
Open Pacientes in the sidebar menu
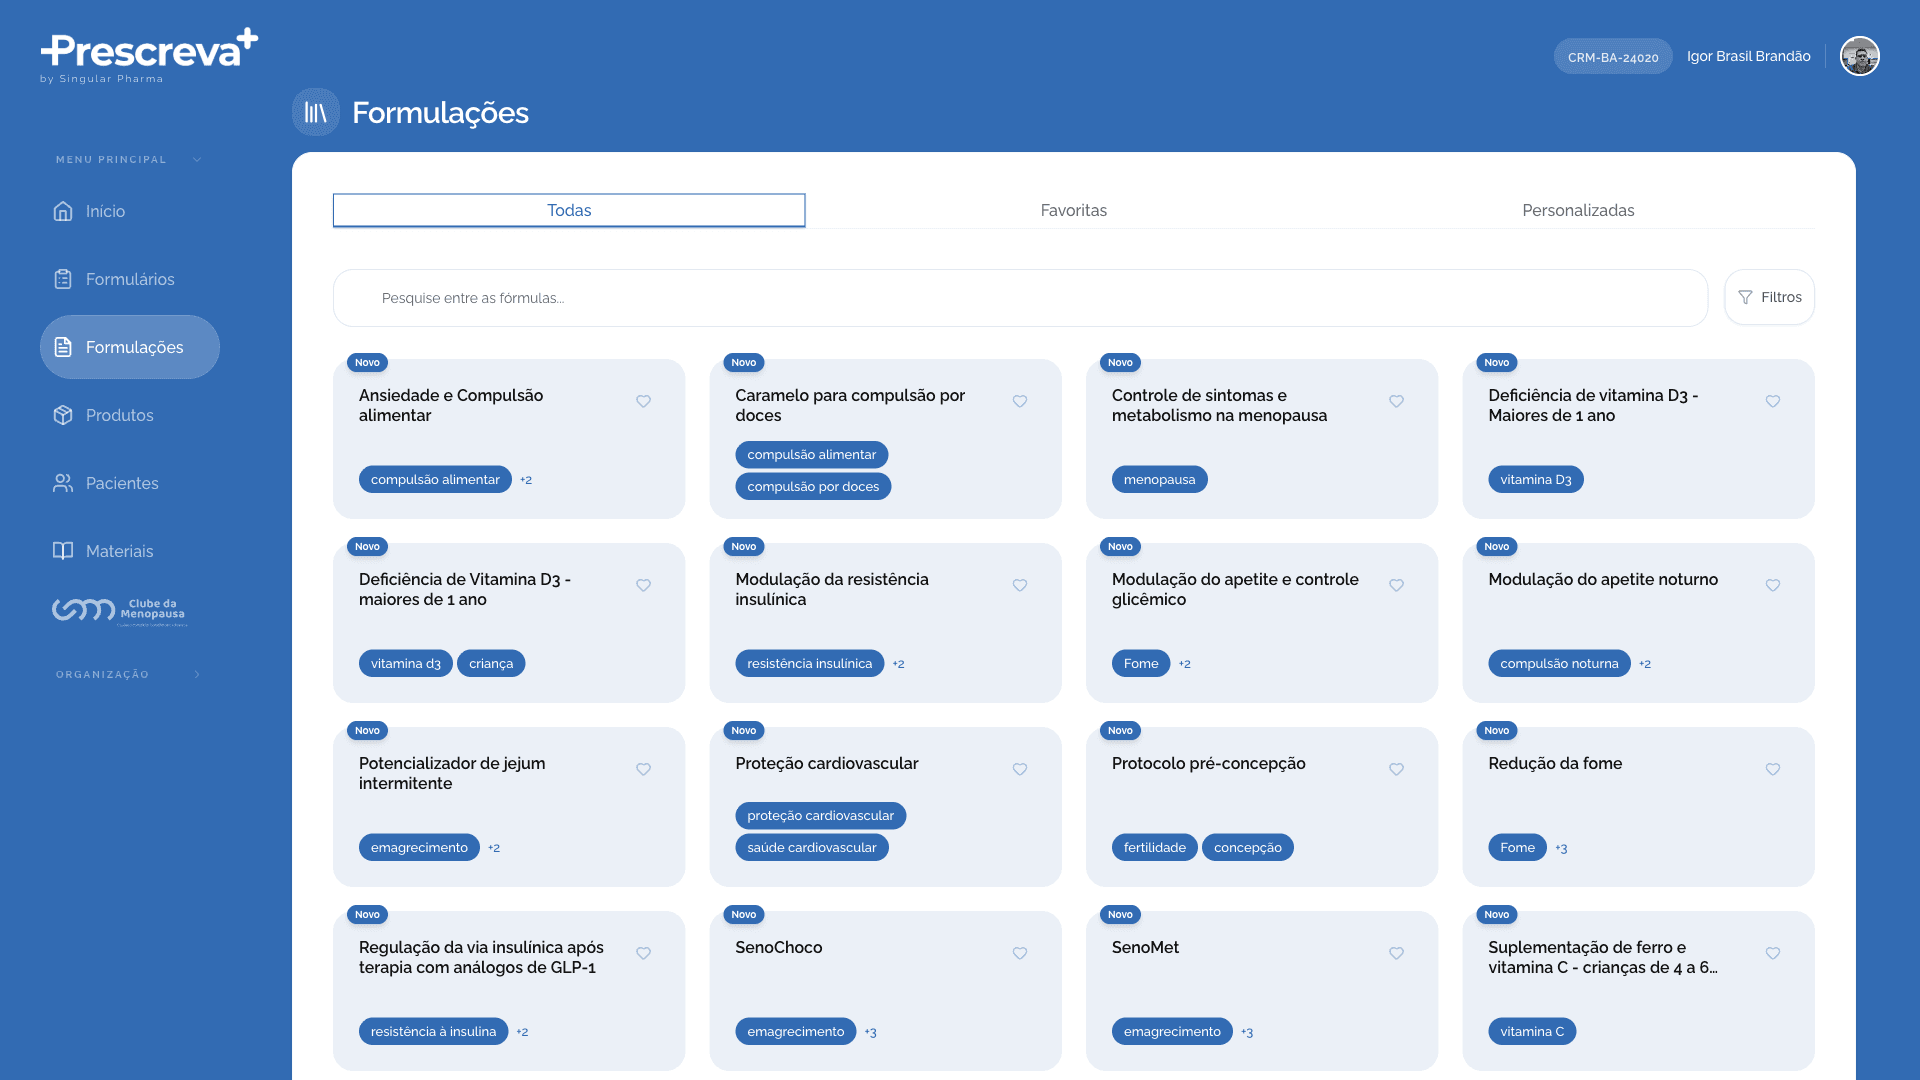(130, 483)
